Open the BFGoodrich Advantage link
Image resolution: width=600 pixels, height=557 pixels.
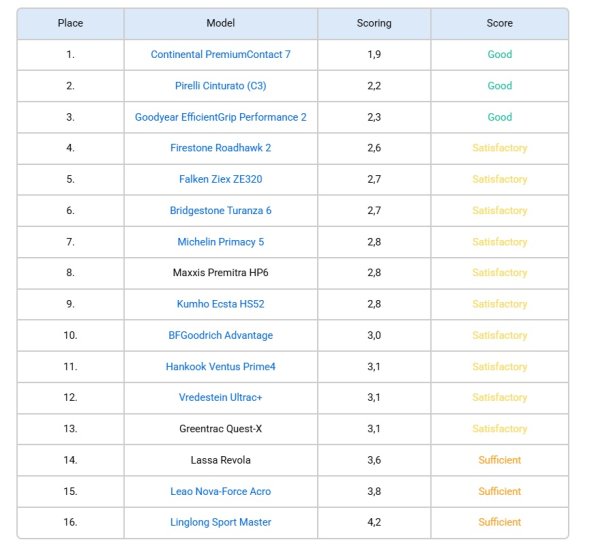220,335
